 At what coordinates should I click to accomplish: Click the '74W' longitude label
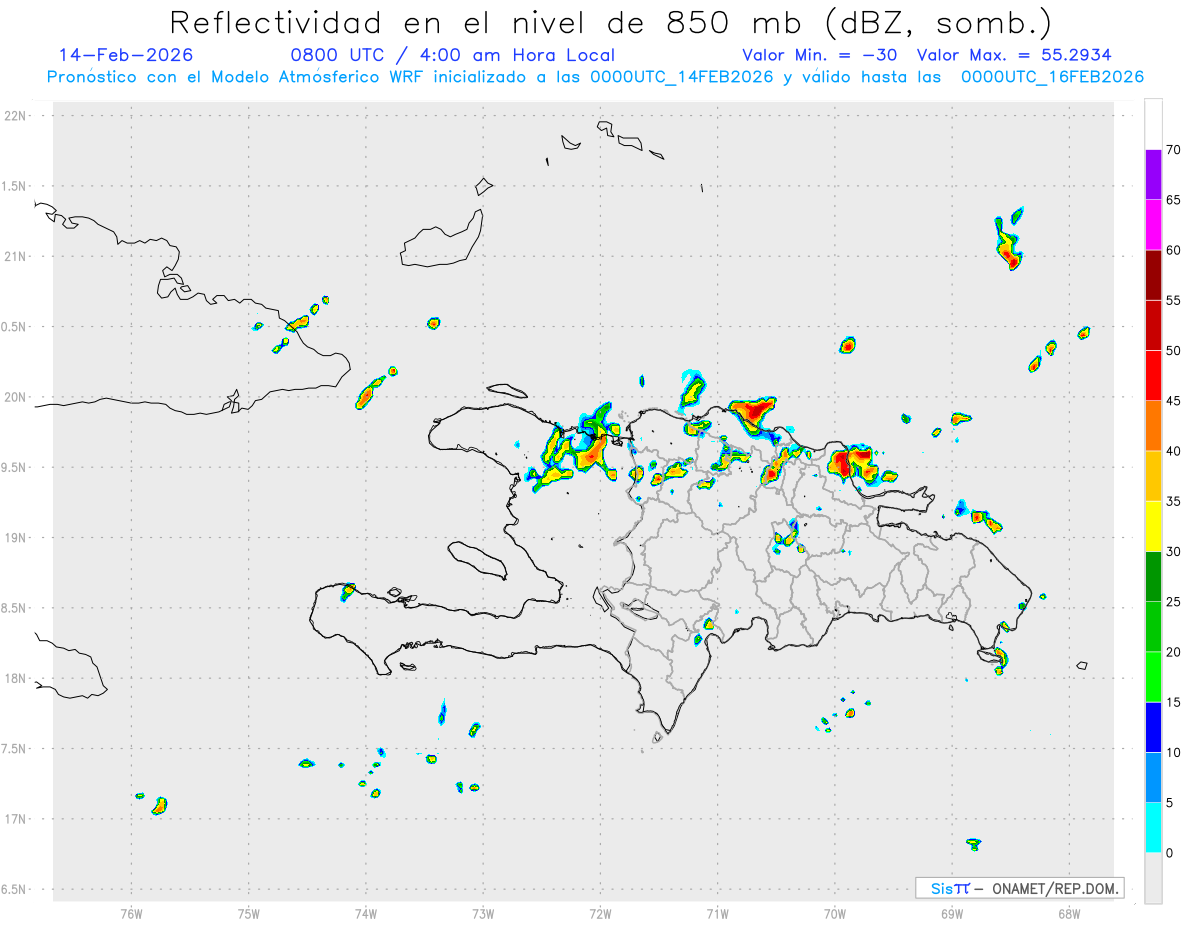pos(366,913)
